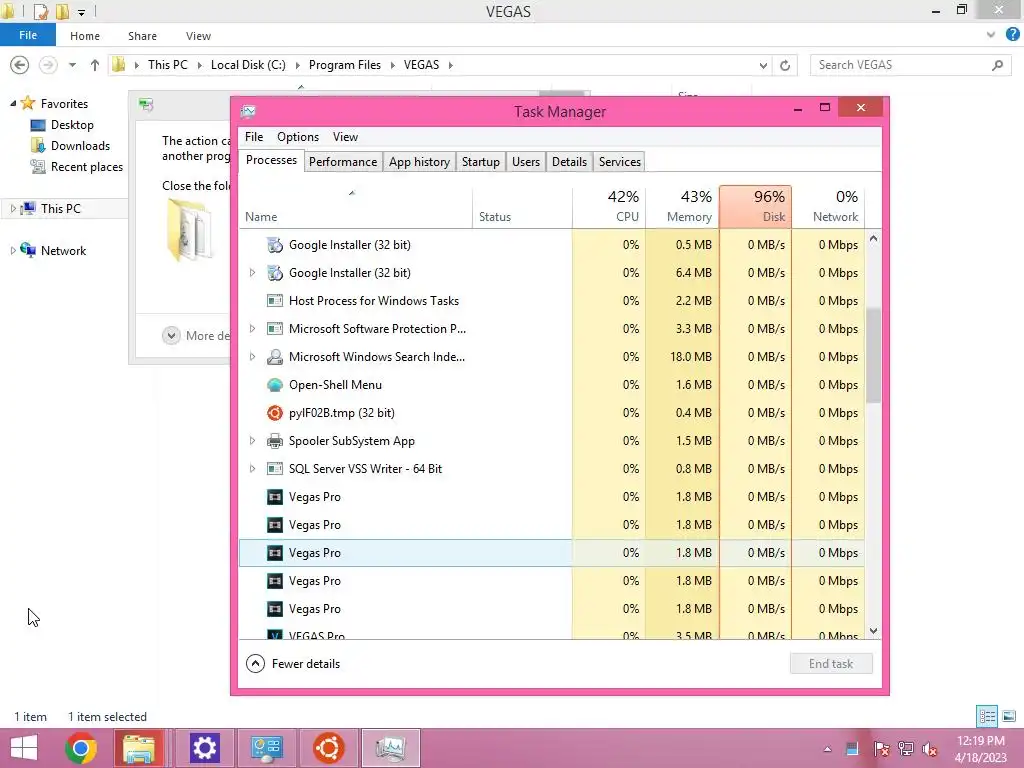Open the orange Ubuntu-style taskbar icon
1024x768 pixels.
click(328, 748)
